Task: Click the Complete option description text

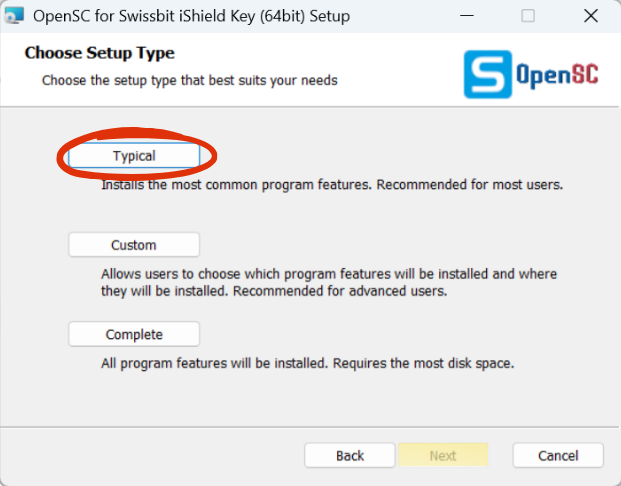Action: click(x=307, y=363)
